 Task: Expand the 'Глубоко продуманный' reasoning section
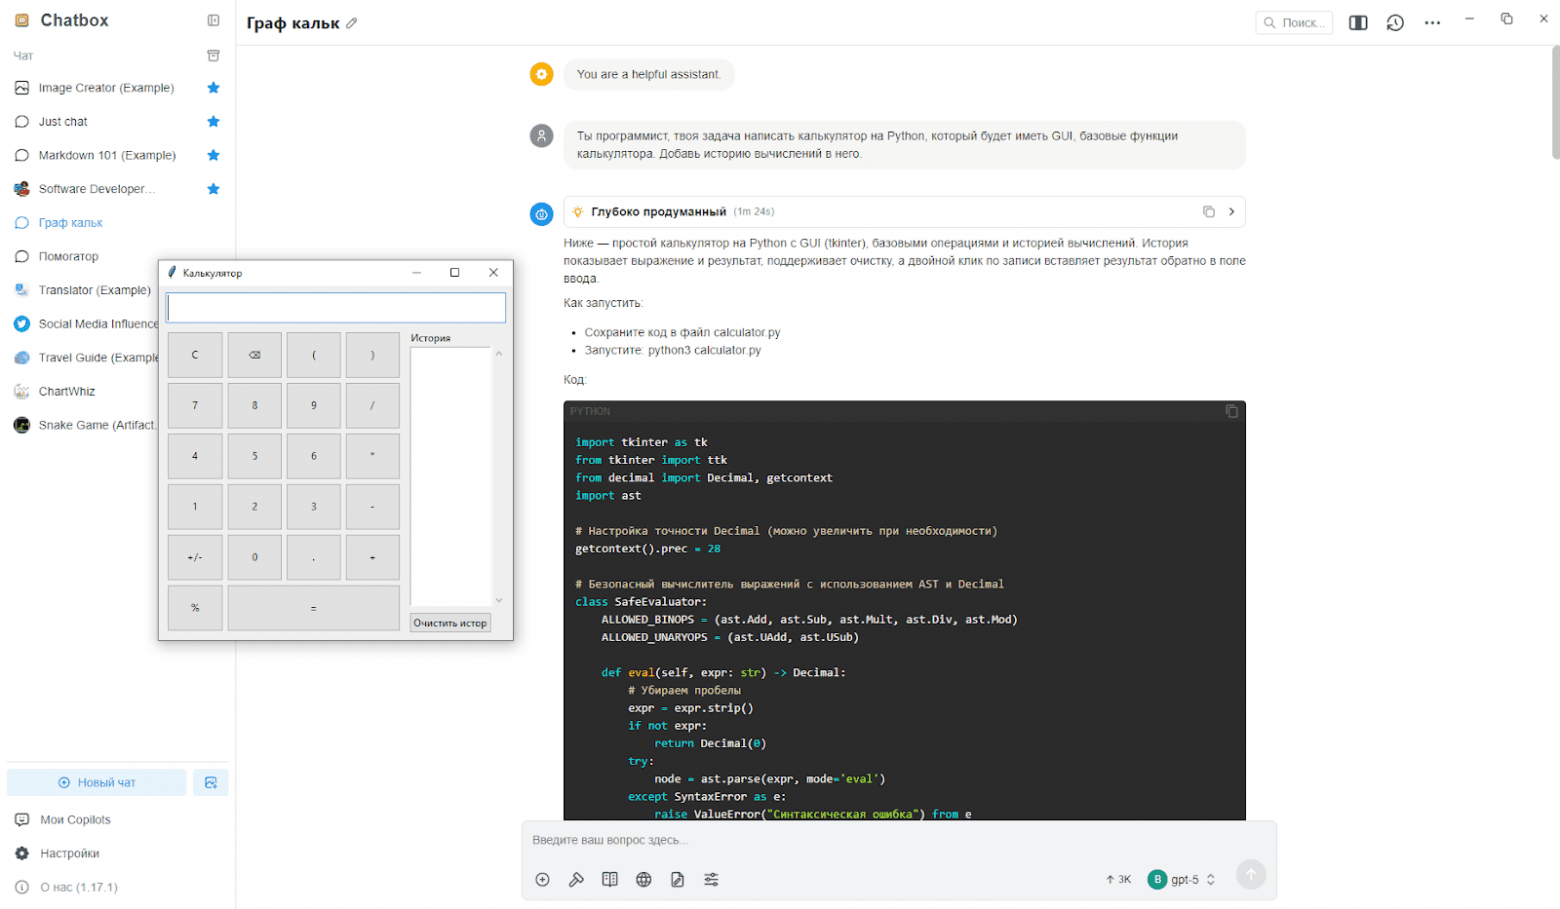coord(1233,212)
